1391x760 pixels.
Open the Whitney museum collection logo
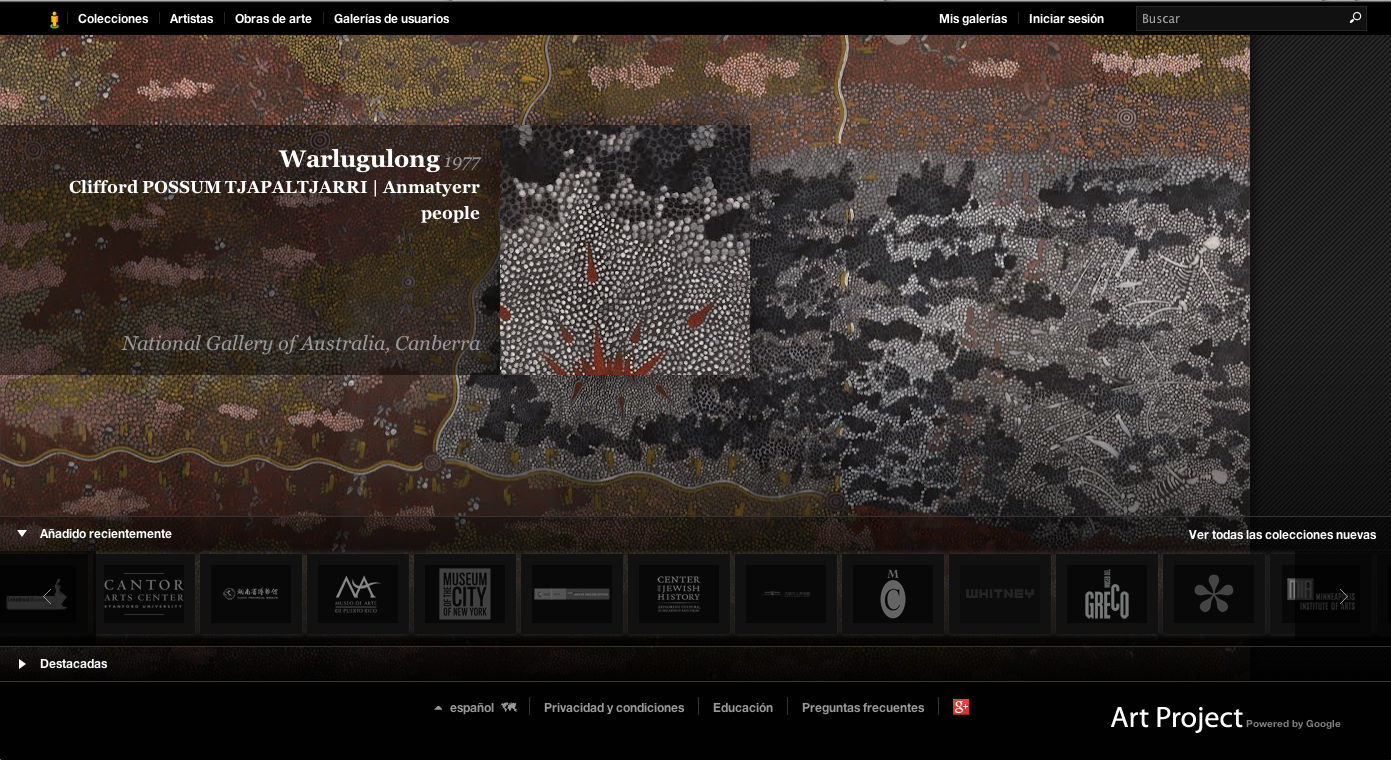pos(999,594)
